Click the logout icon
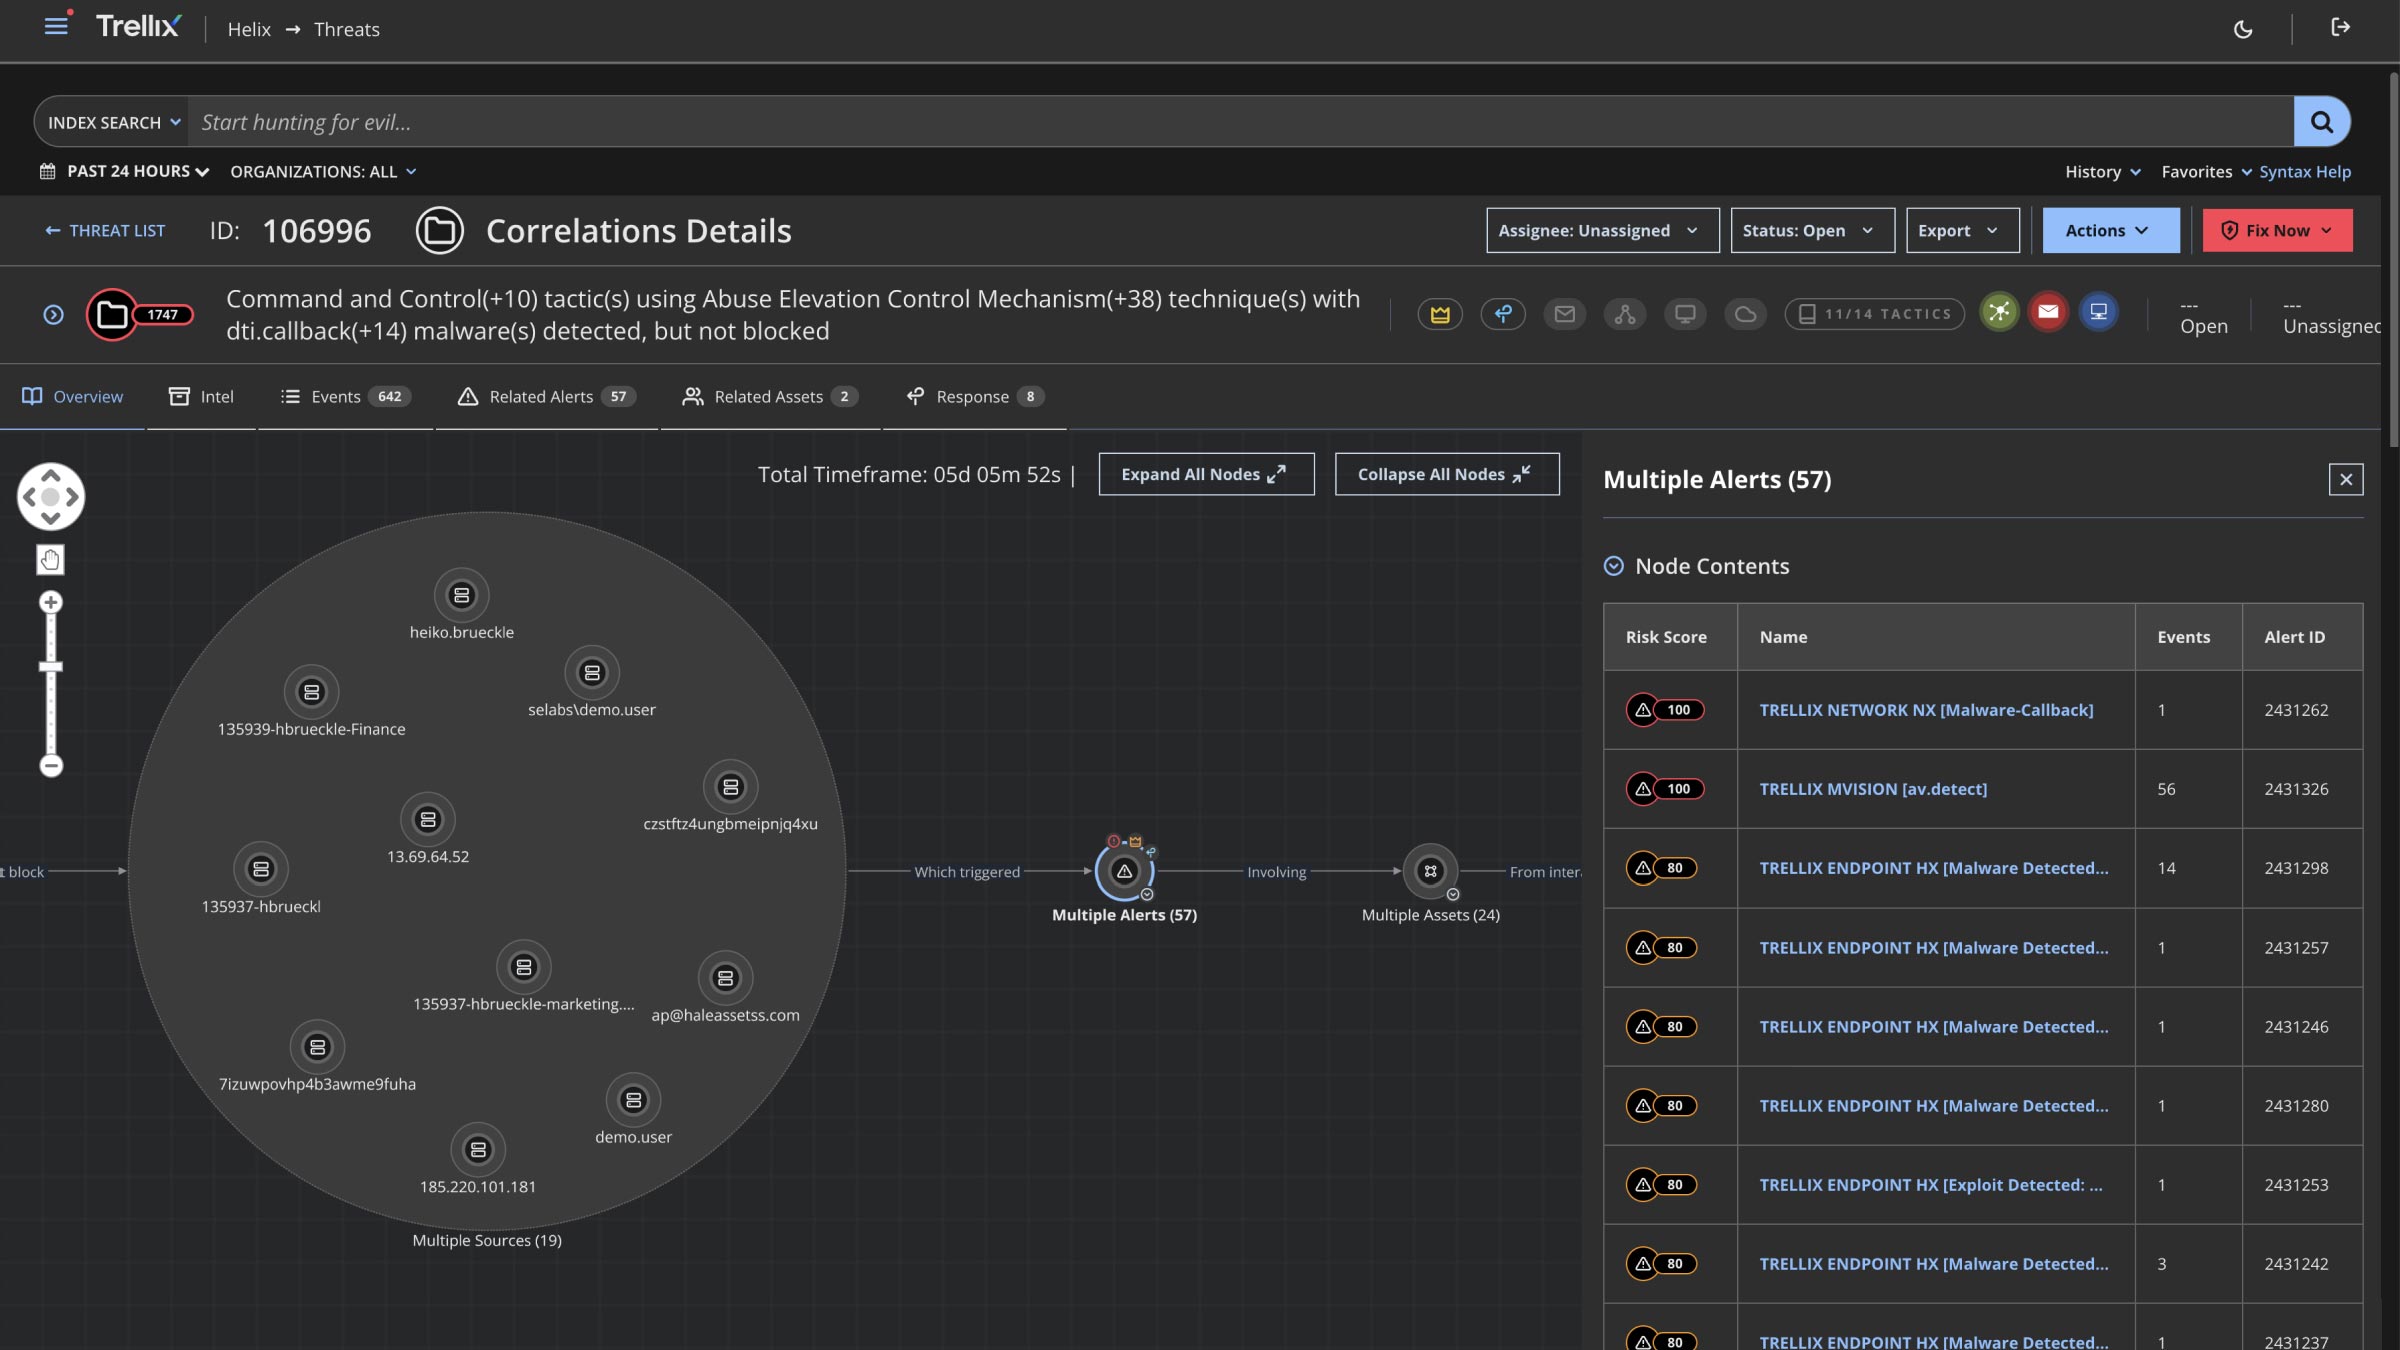 (2341, 27)
